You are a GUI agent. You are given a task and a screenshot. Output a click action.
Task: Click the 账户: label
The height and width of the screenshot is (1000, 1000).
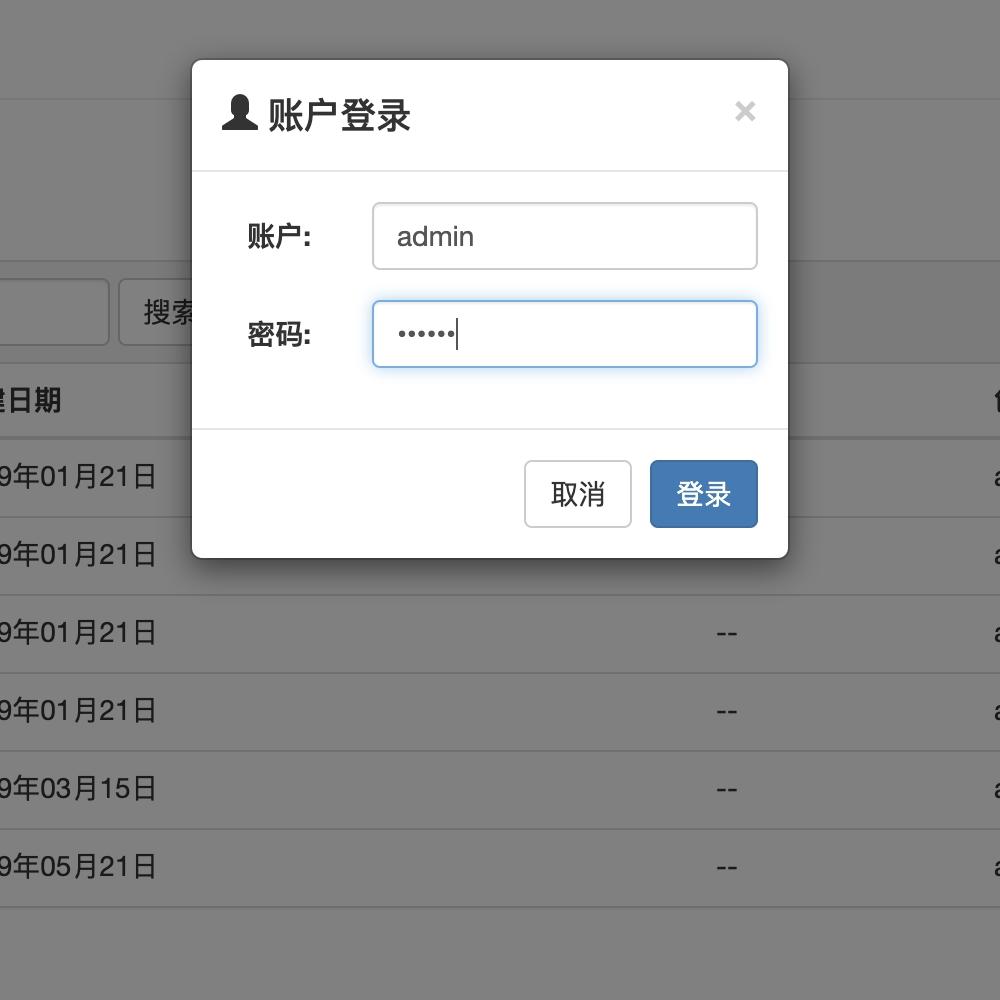point(279,236)
